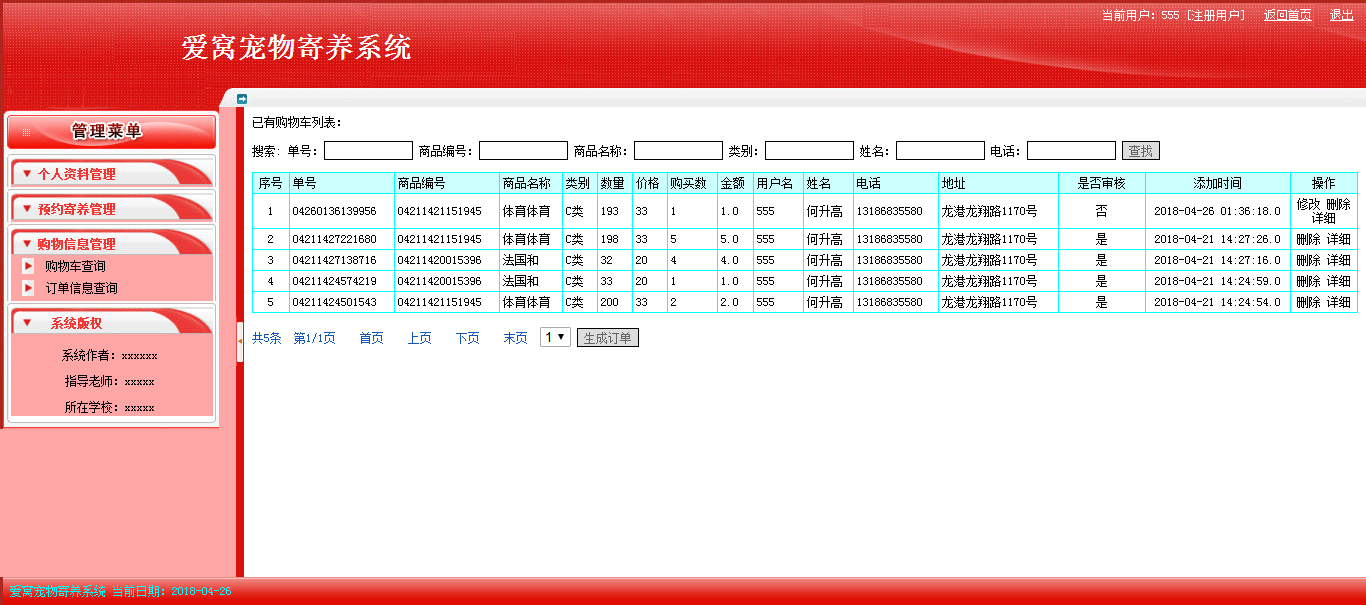This screenshot has height=605, width=1366.
Task: Go to 末页 in pagination
Action: tap(515, 338)
